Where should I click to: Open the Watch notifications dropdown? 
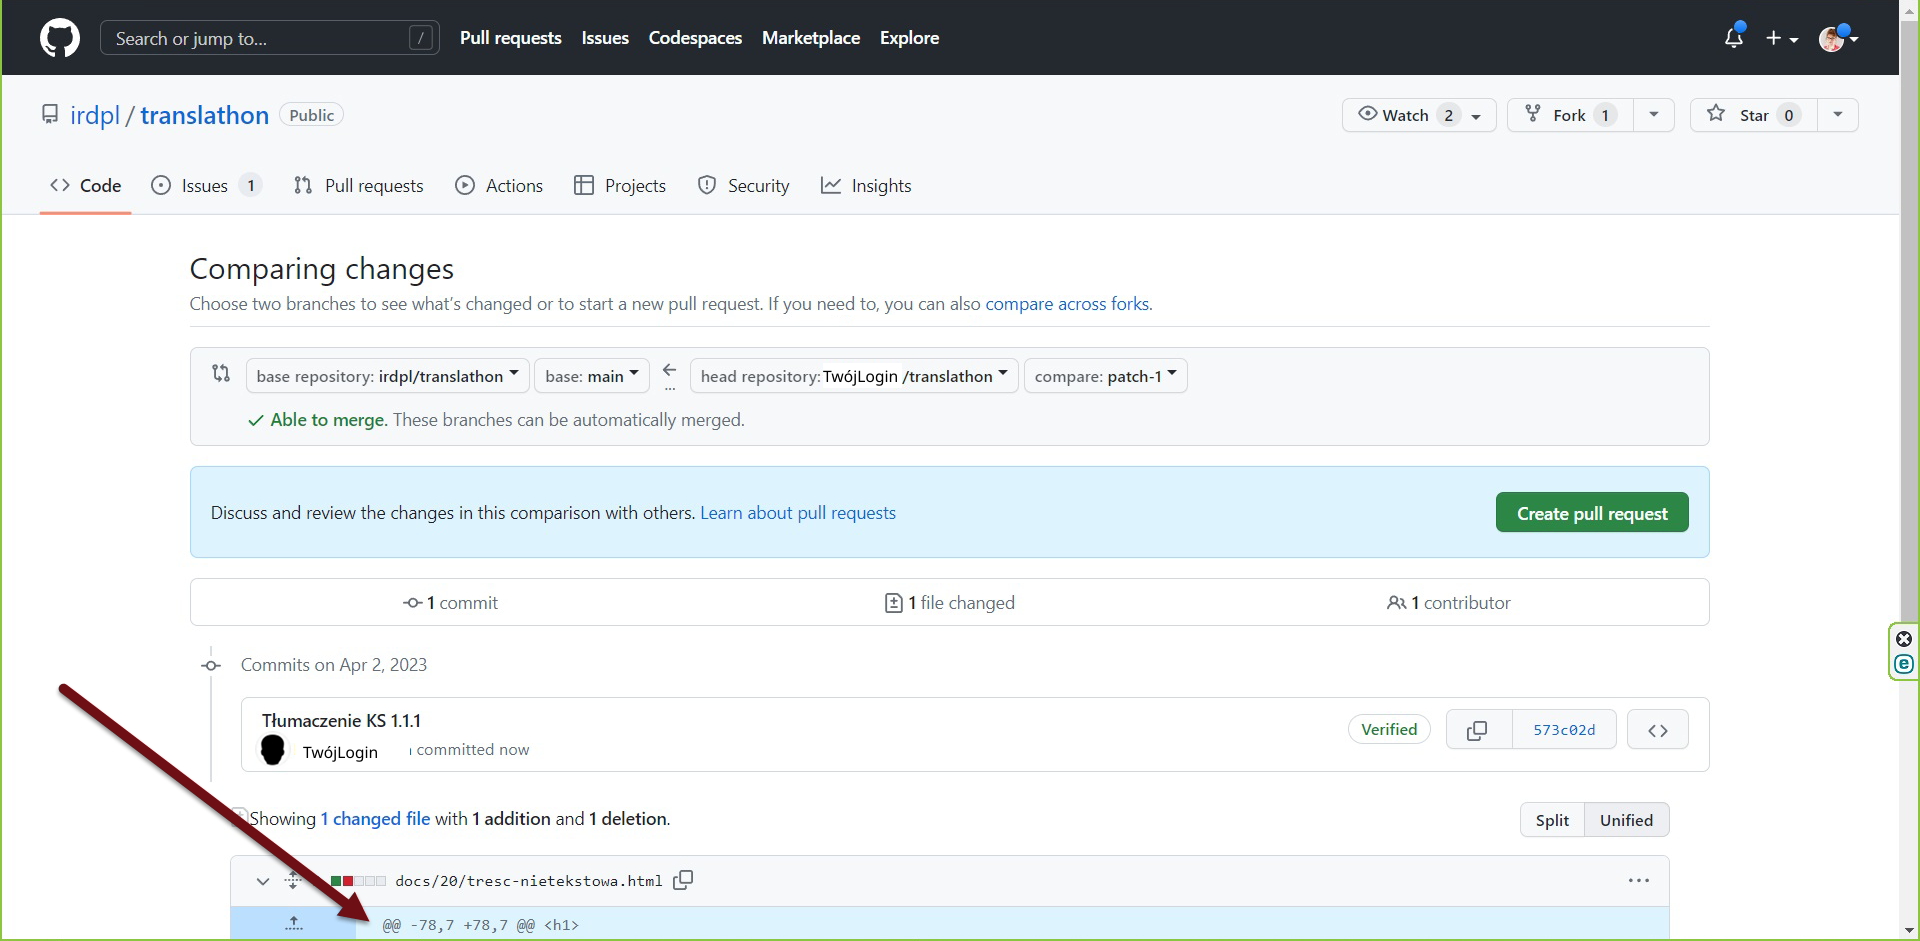coord(1419,115)
